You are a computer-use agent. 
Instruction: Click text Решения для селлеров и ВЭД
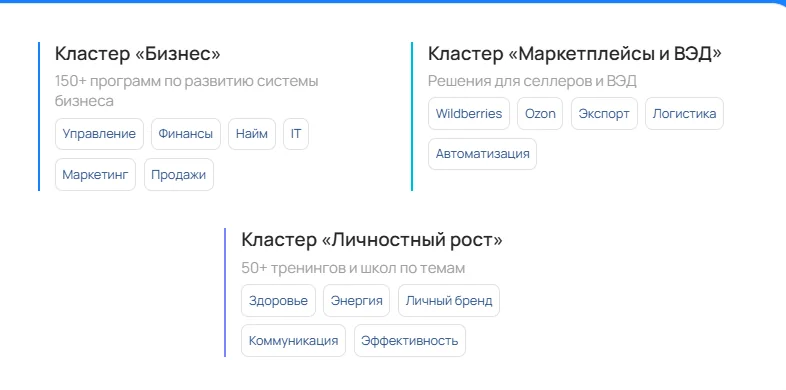532,81
